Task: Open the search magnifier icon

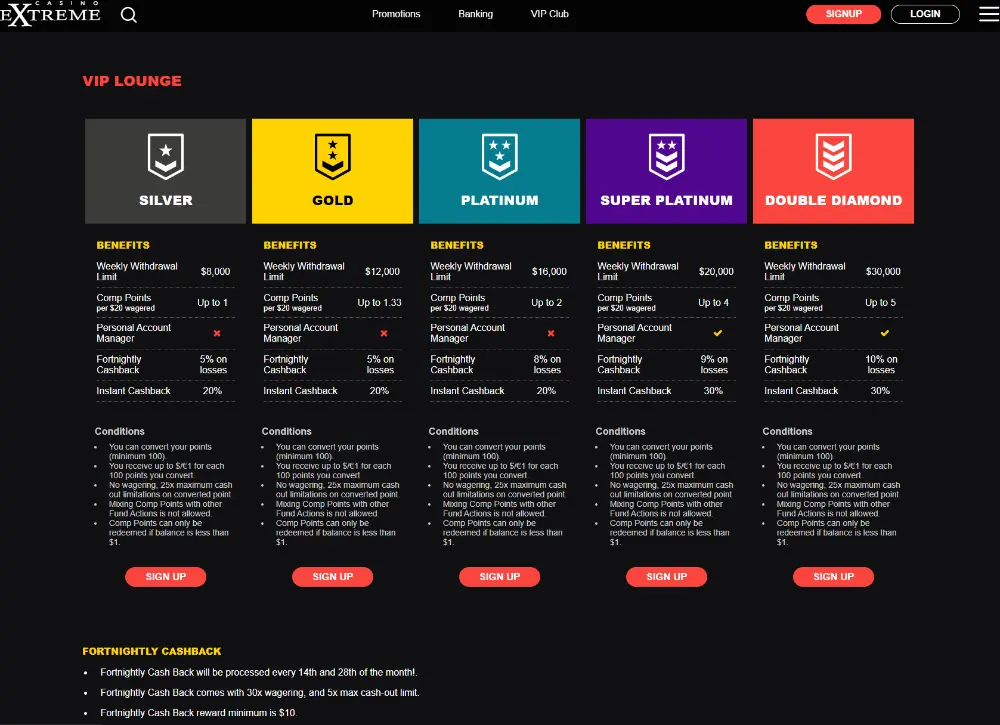Action: click(x=129, y=15)
